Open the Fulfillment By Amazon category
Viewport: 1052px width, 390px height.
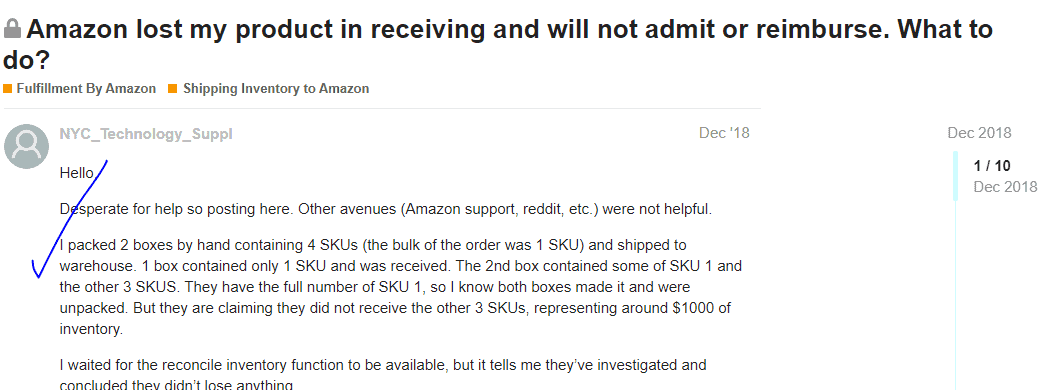tap(86, 89)
